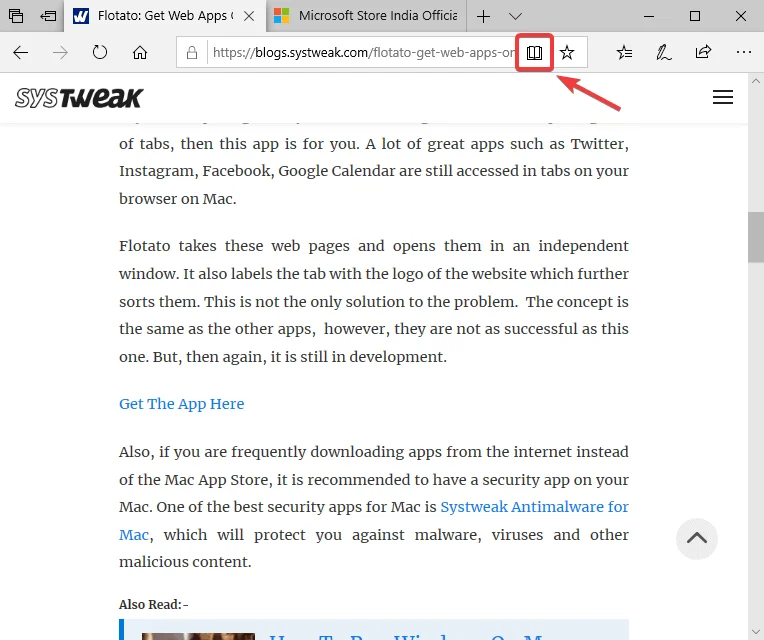Set these tabs aside icon
This screenshot has width=764, height=640.
pos(48,16)
